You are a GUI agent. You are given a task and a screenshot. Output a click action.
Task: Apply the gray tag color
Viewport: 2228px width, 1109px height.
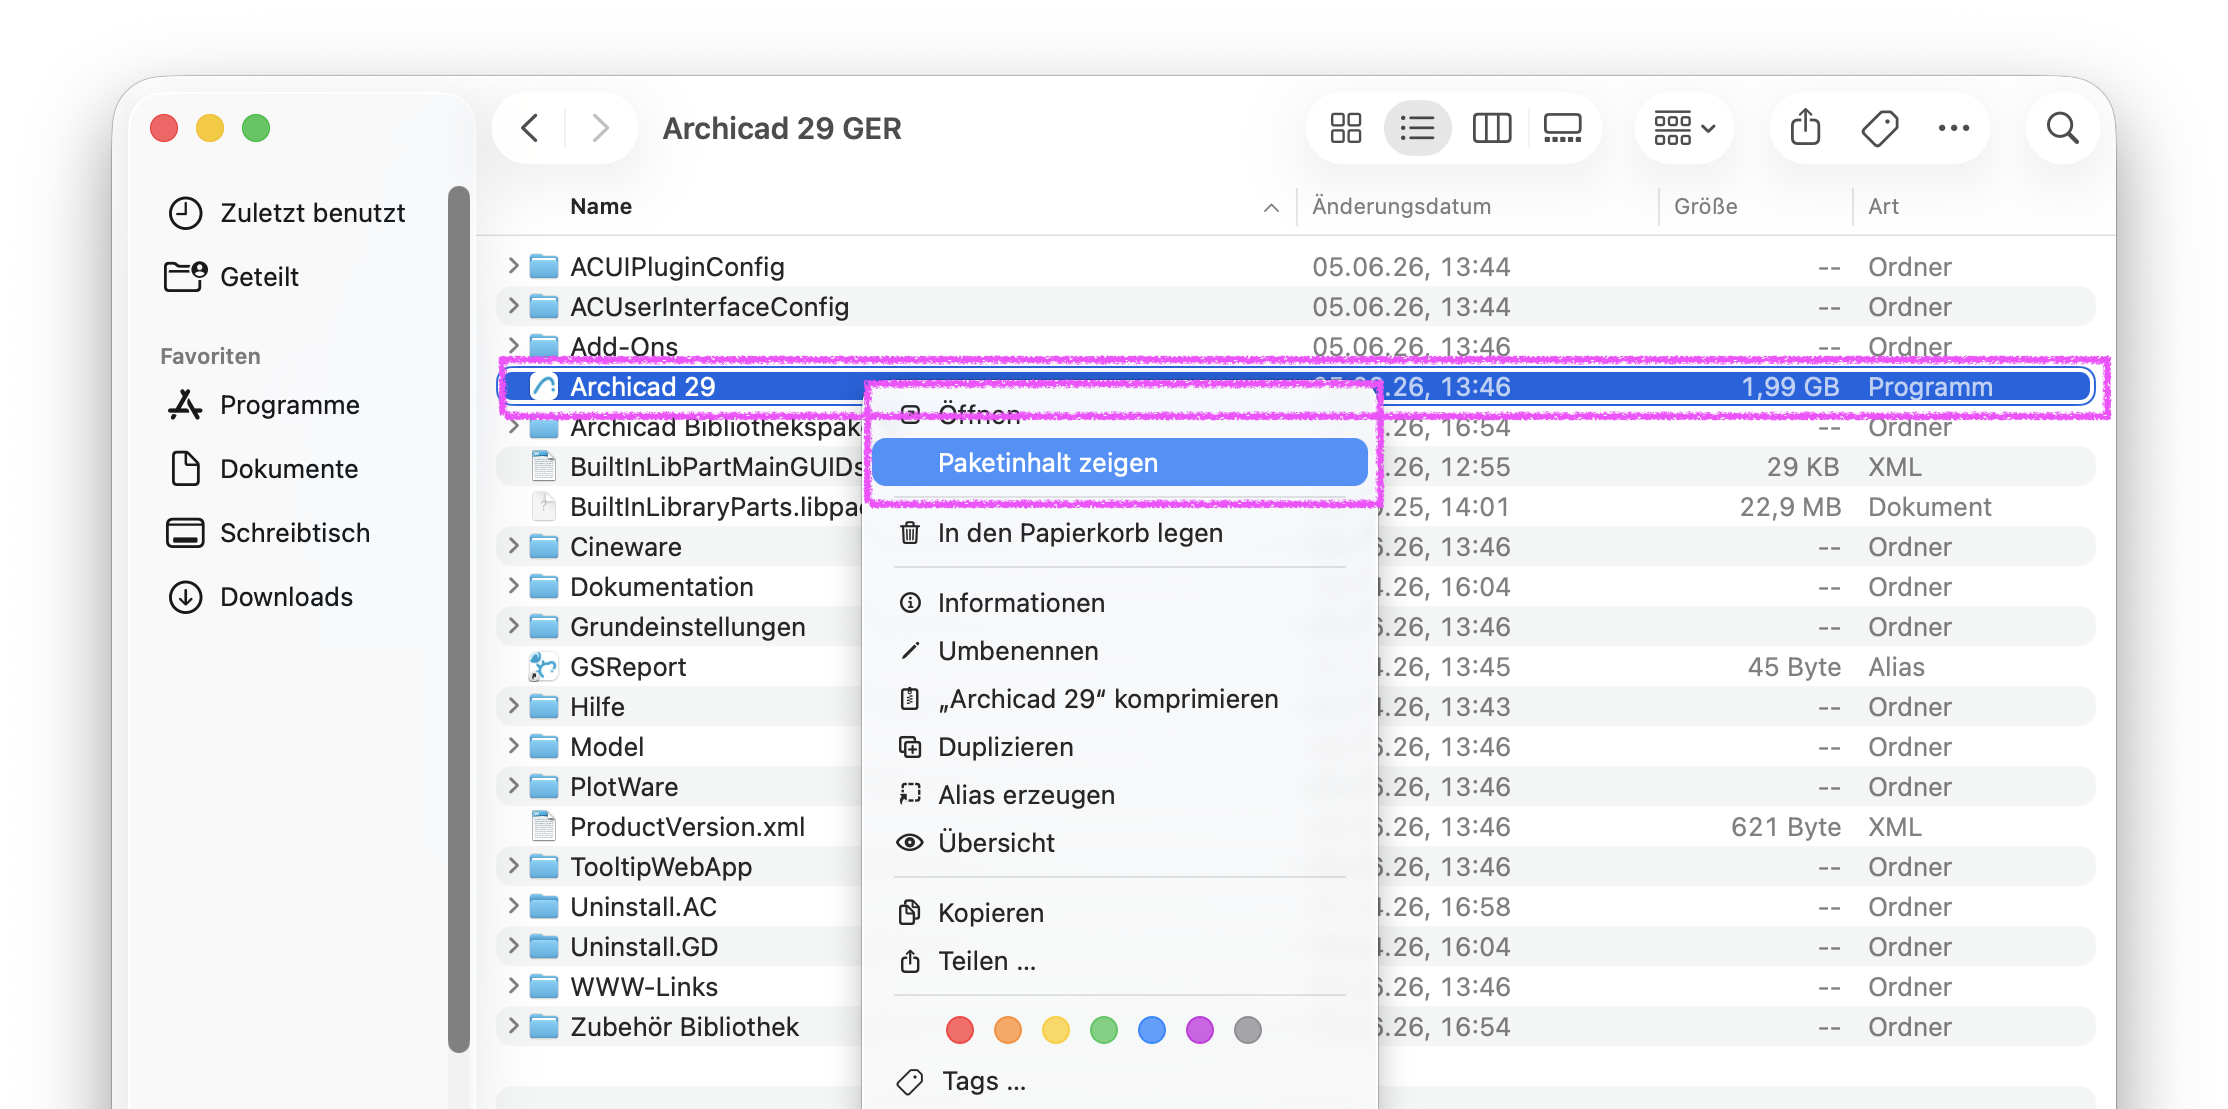click(1248, 1030)
